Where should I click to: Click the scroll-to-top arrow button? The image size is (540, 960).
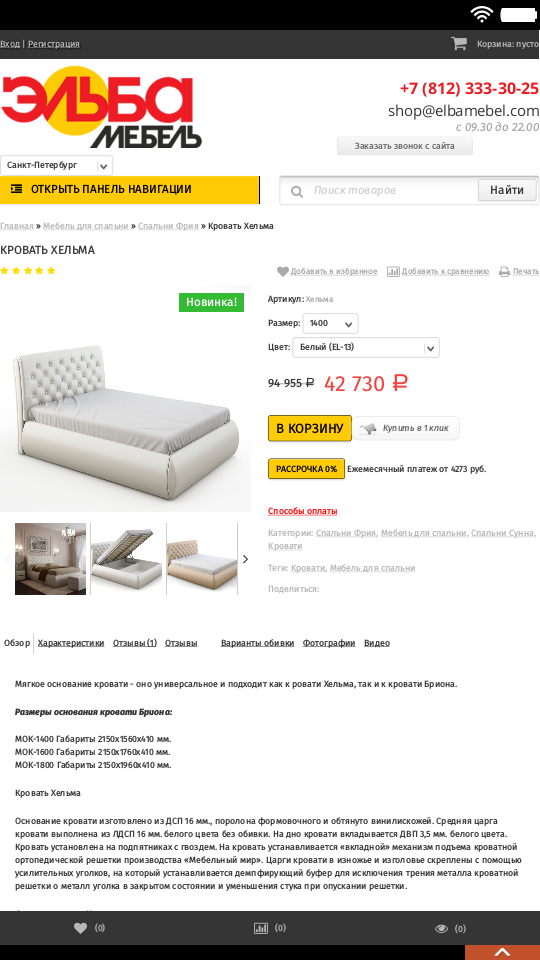coord(502,953)
